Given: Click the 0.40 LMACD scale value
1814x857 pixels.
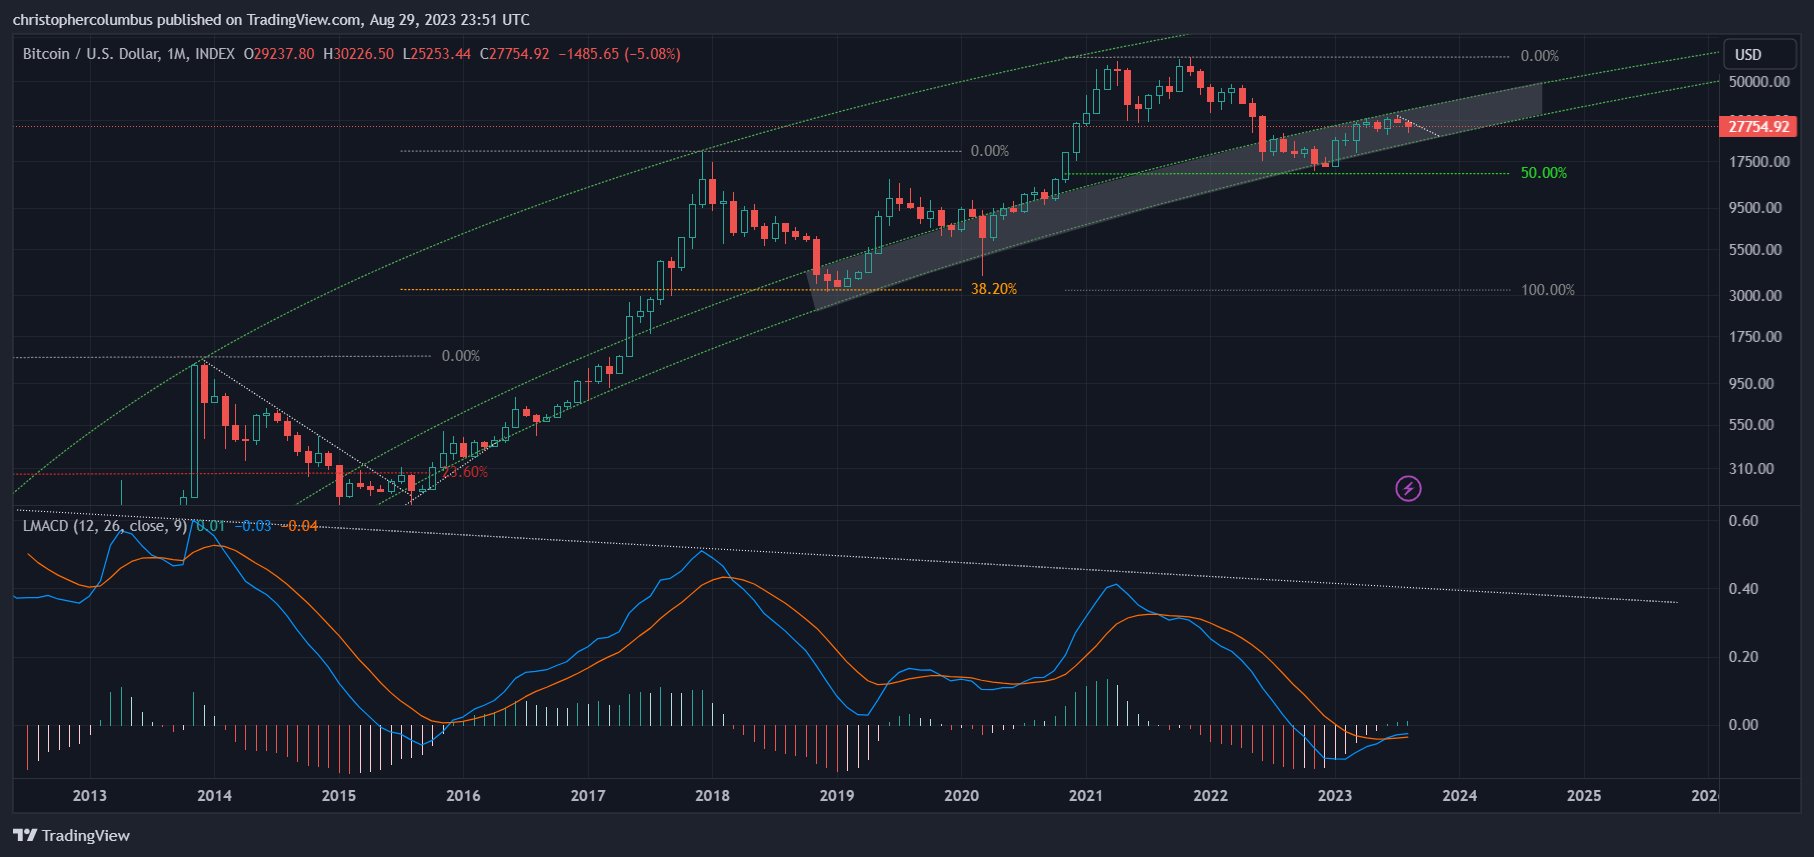Looking at the screenshot, I should tap(1743, 589).
